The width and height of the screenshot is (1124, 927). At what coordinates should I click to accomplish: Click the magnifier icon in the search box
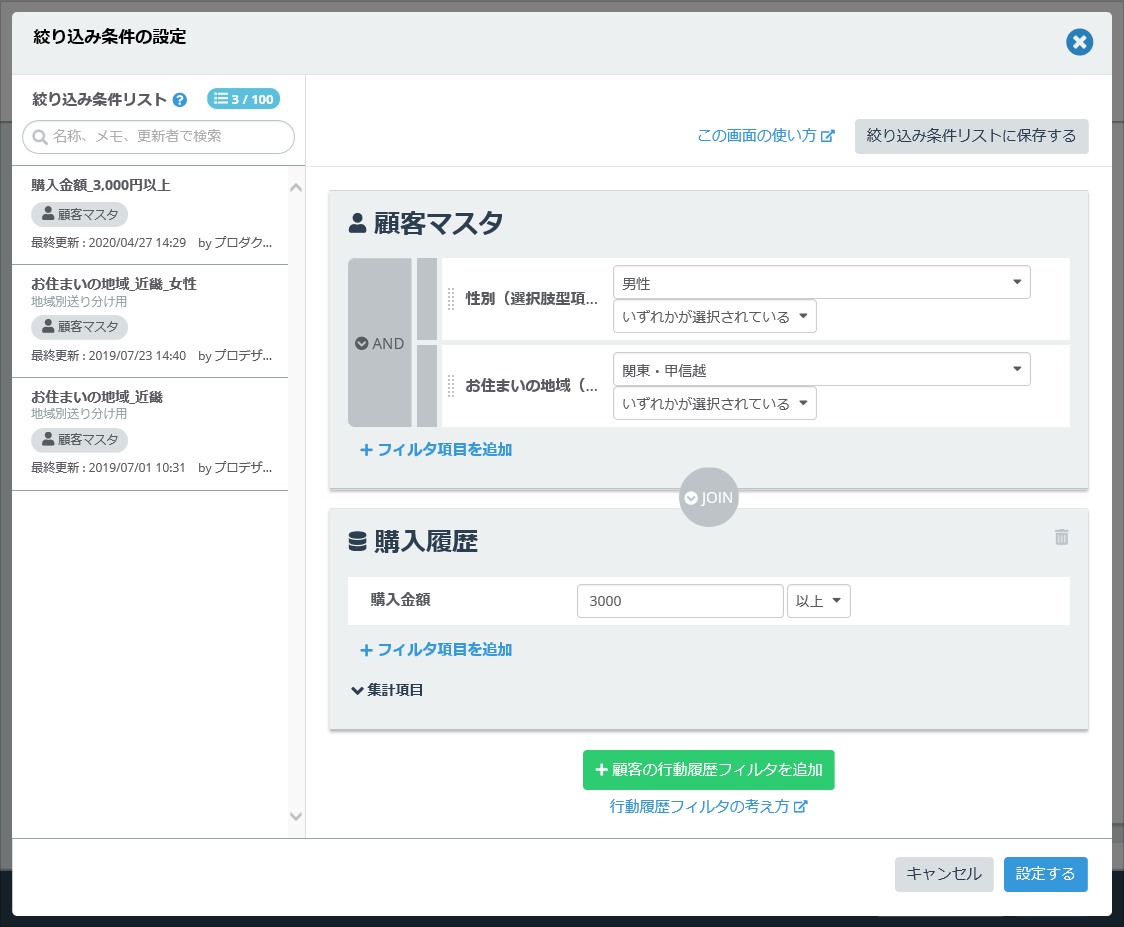[38, 137]
